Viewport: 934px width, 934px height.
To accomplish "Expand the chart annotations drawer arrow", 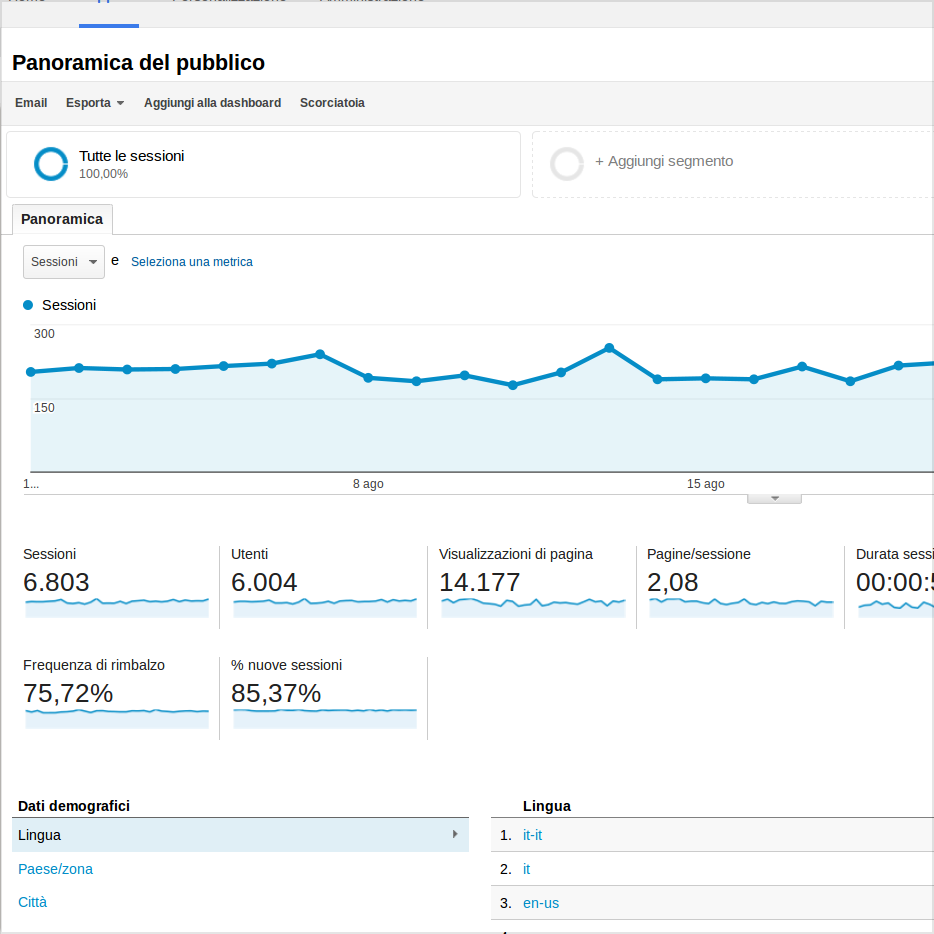I will pos(774,499).
